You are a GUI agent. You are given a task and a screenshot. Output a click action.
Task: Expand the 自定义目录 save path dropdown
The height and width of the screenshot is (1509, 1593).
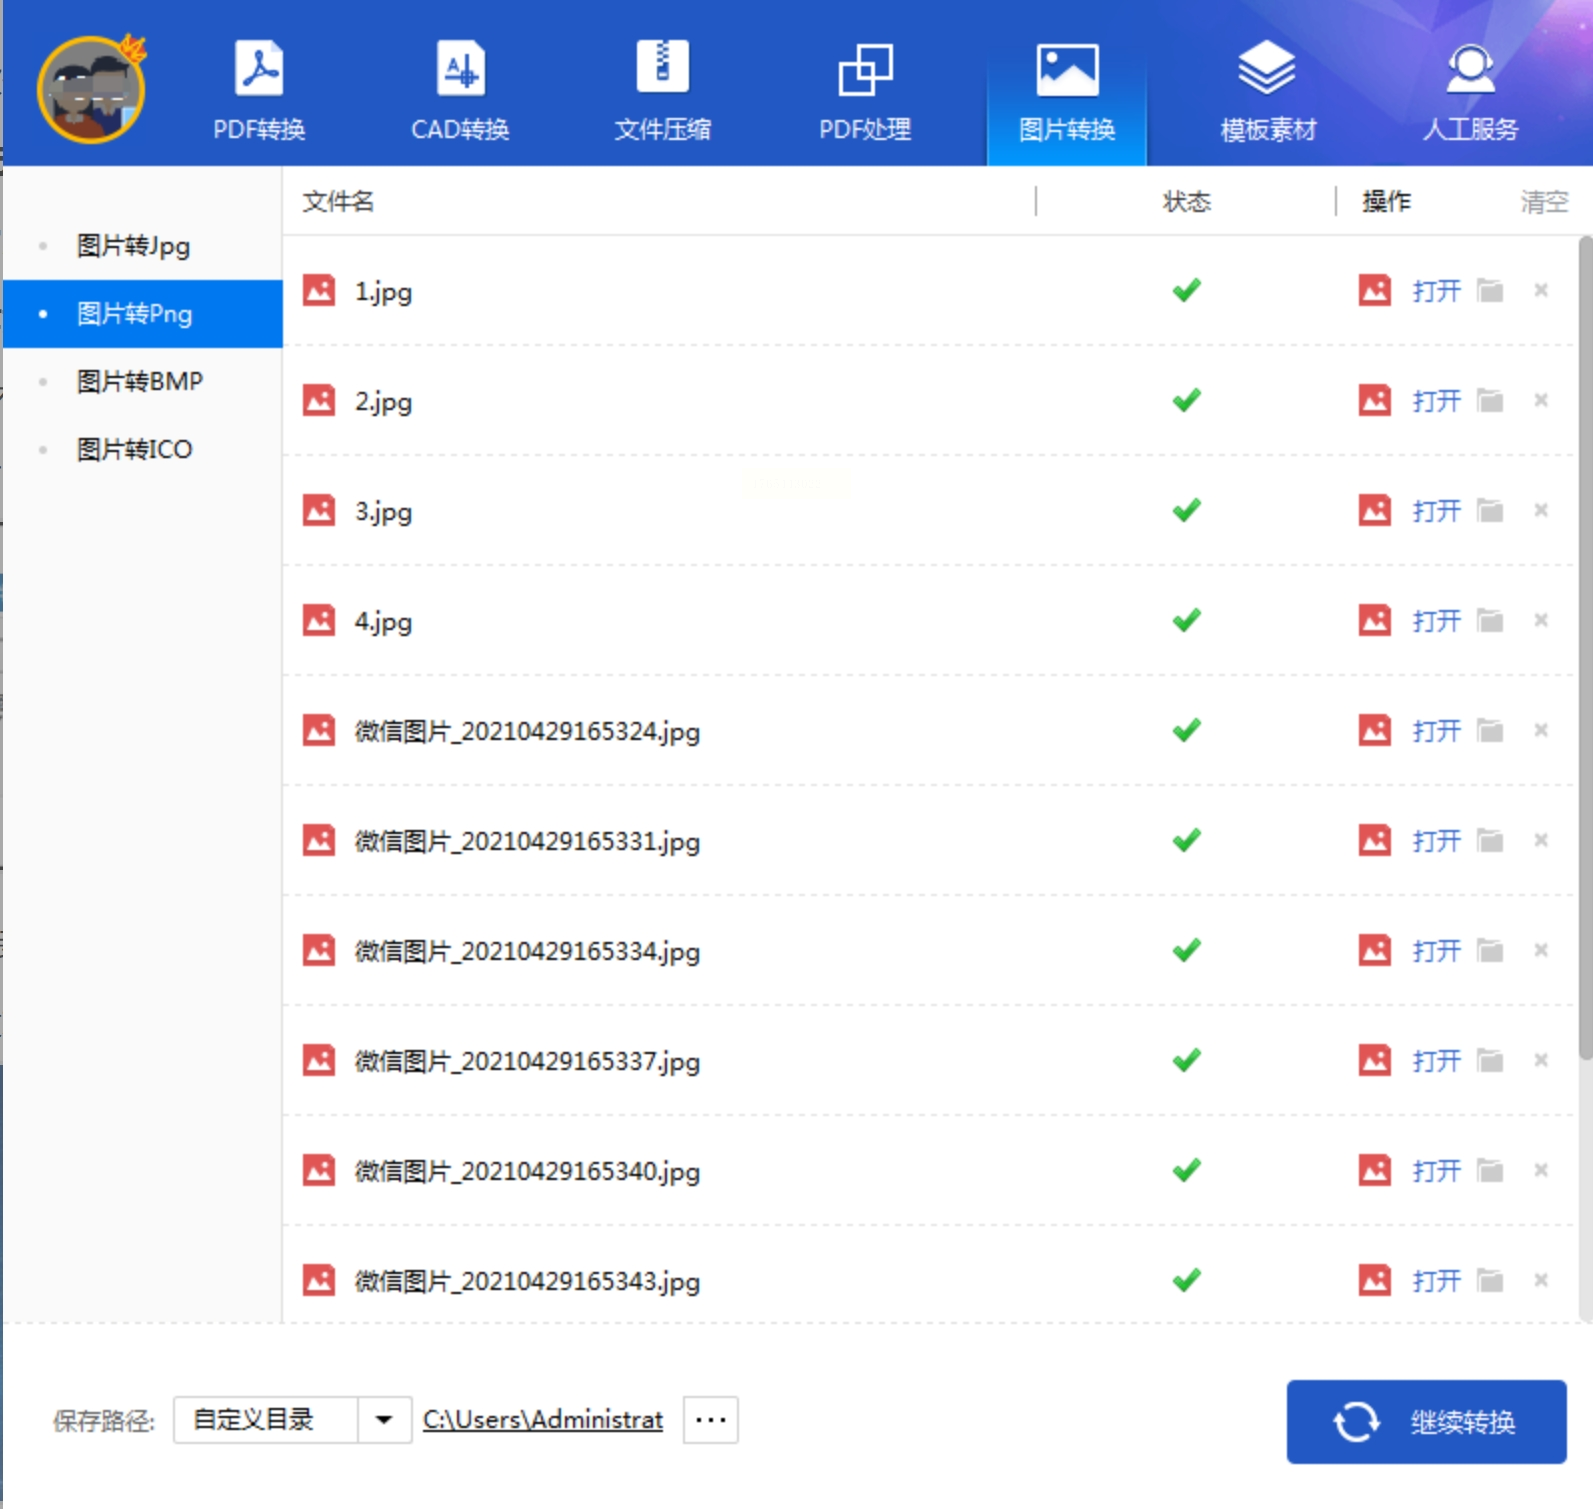pyautogui.click(x=384, y=1420)
